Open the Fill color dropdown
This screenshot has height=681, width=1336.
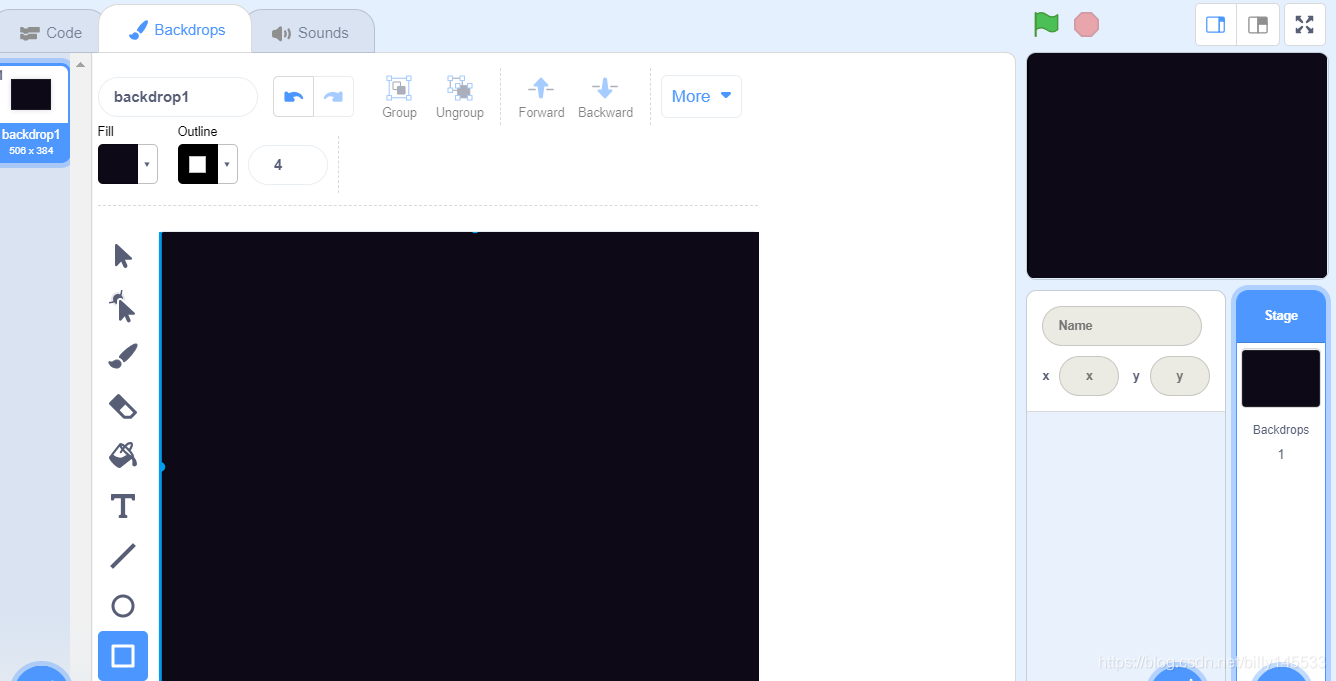click(148, 164)
